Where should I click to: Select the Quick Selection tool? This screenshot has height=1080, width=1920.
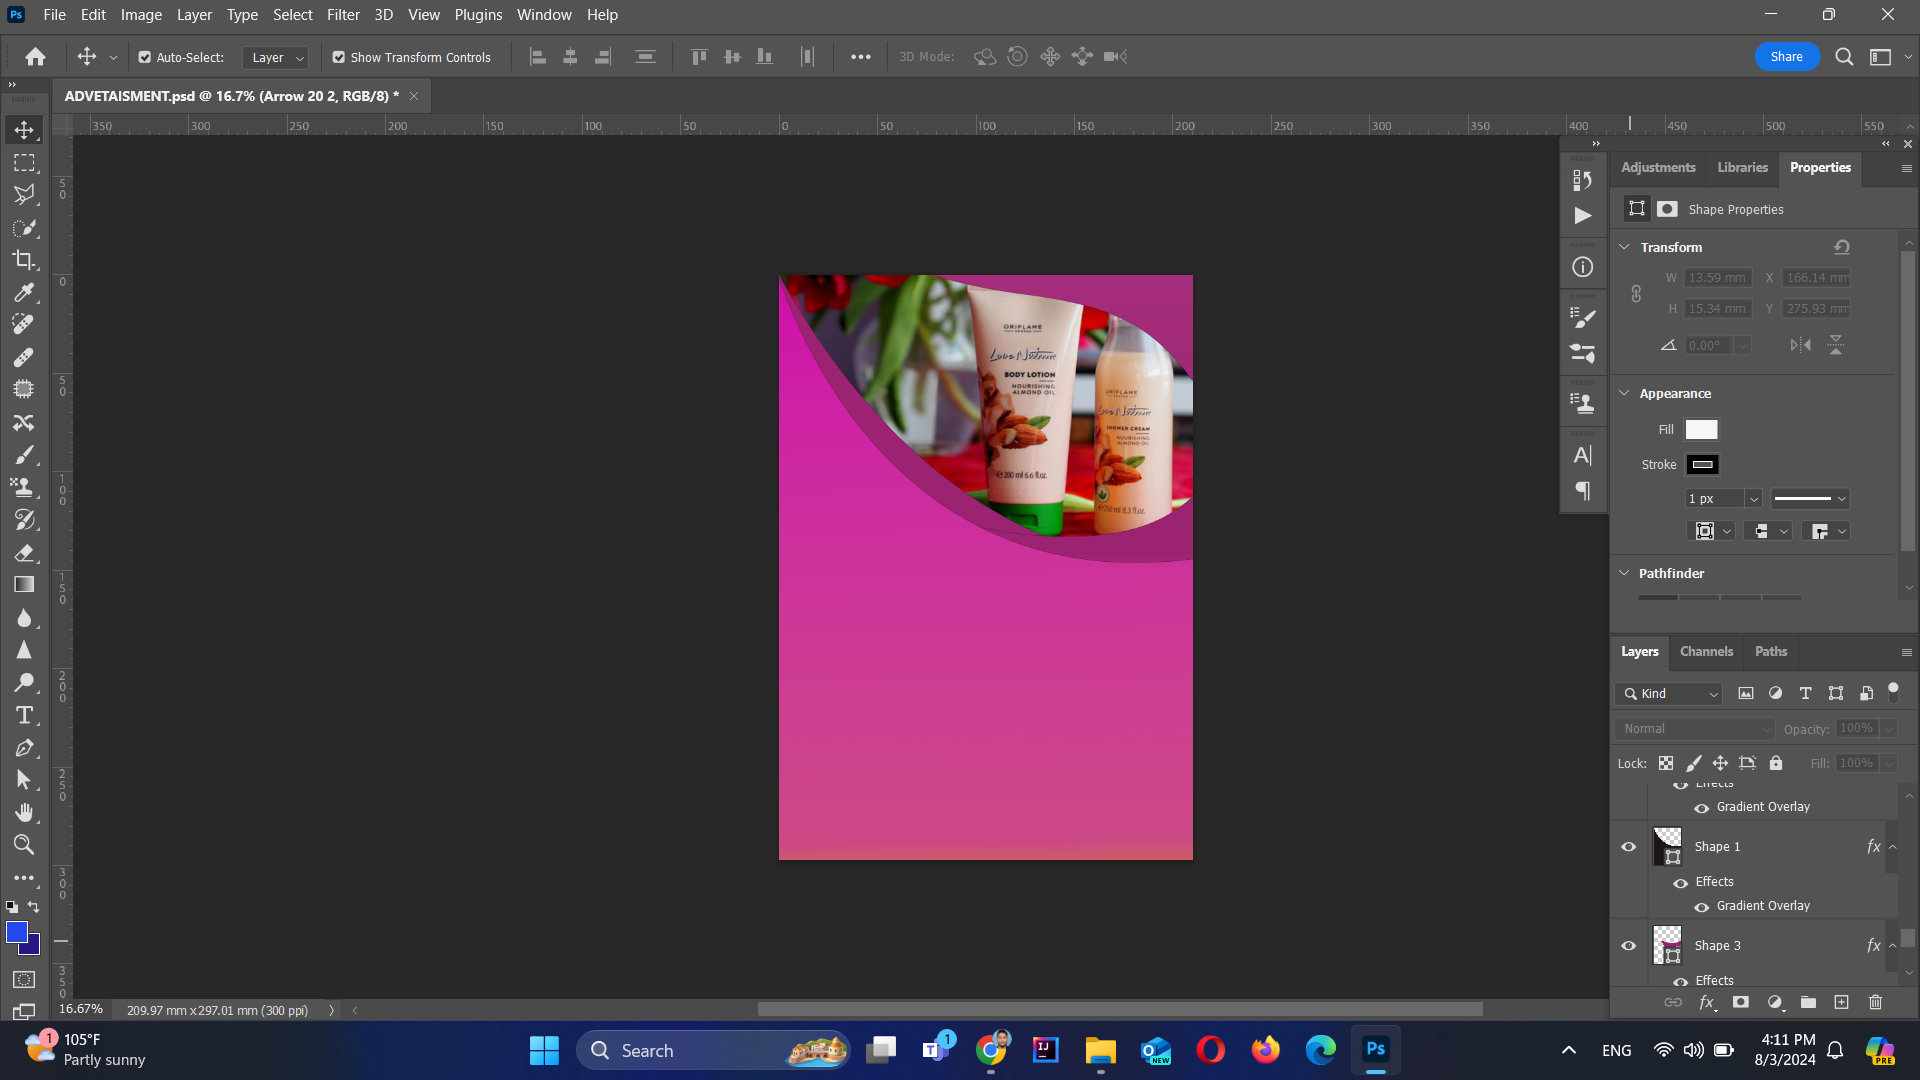click(x=24, y=228)
